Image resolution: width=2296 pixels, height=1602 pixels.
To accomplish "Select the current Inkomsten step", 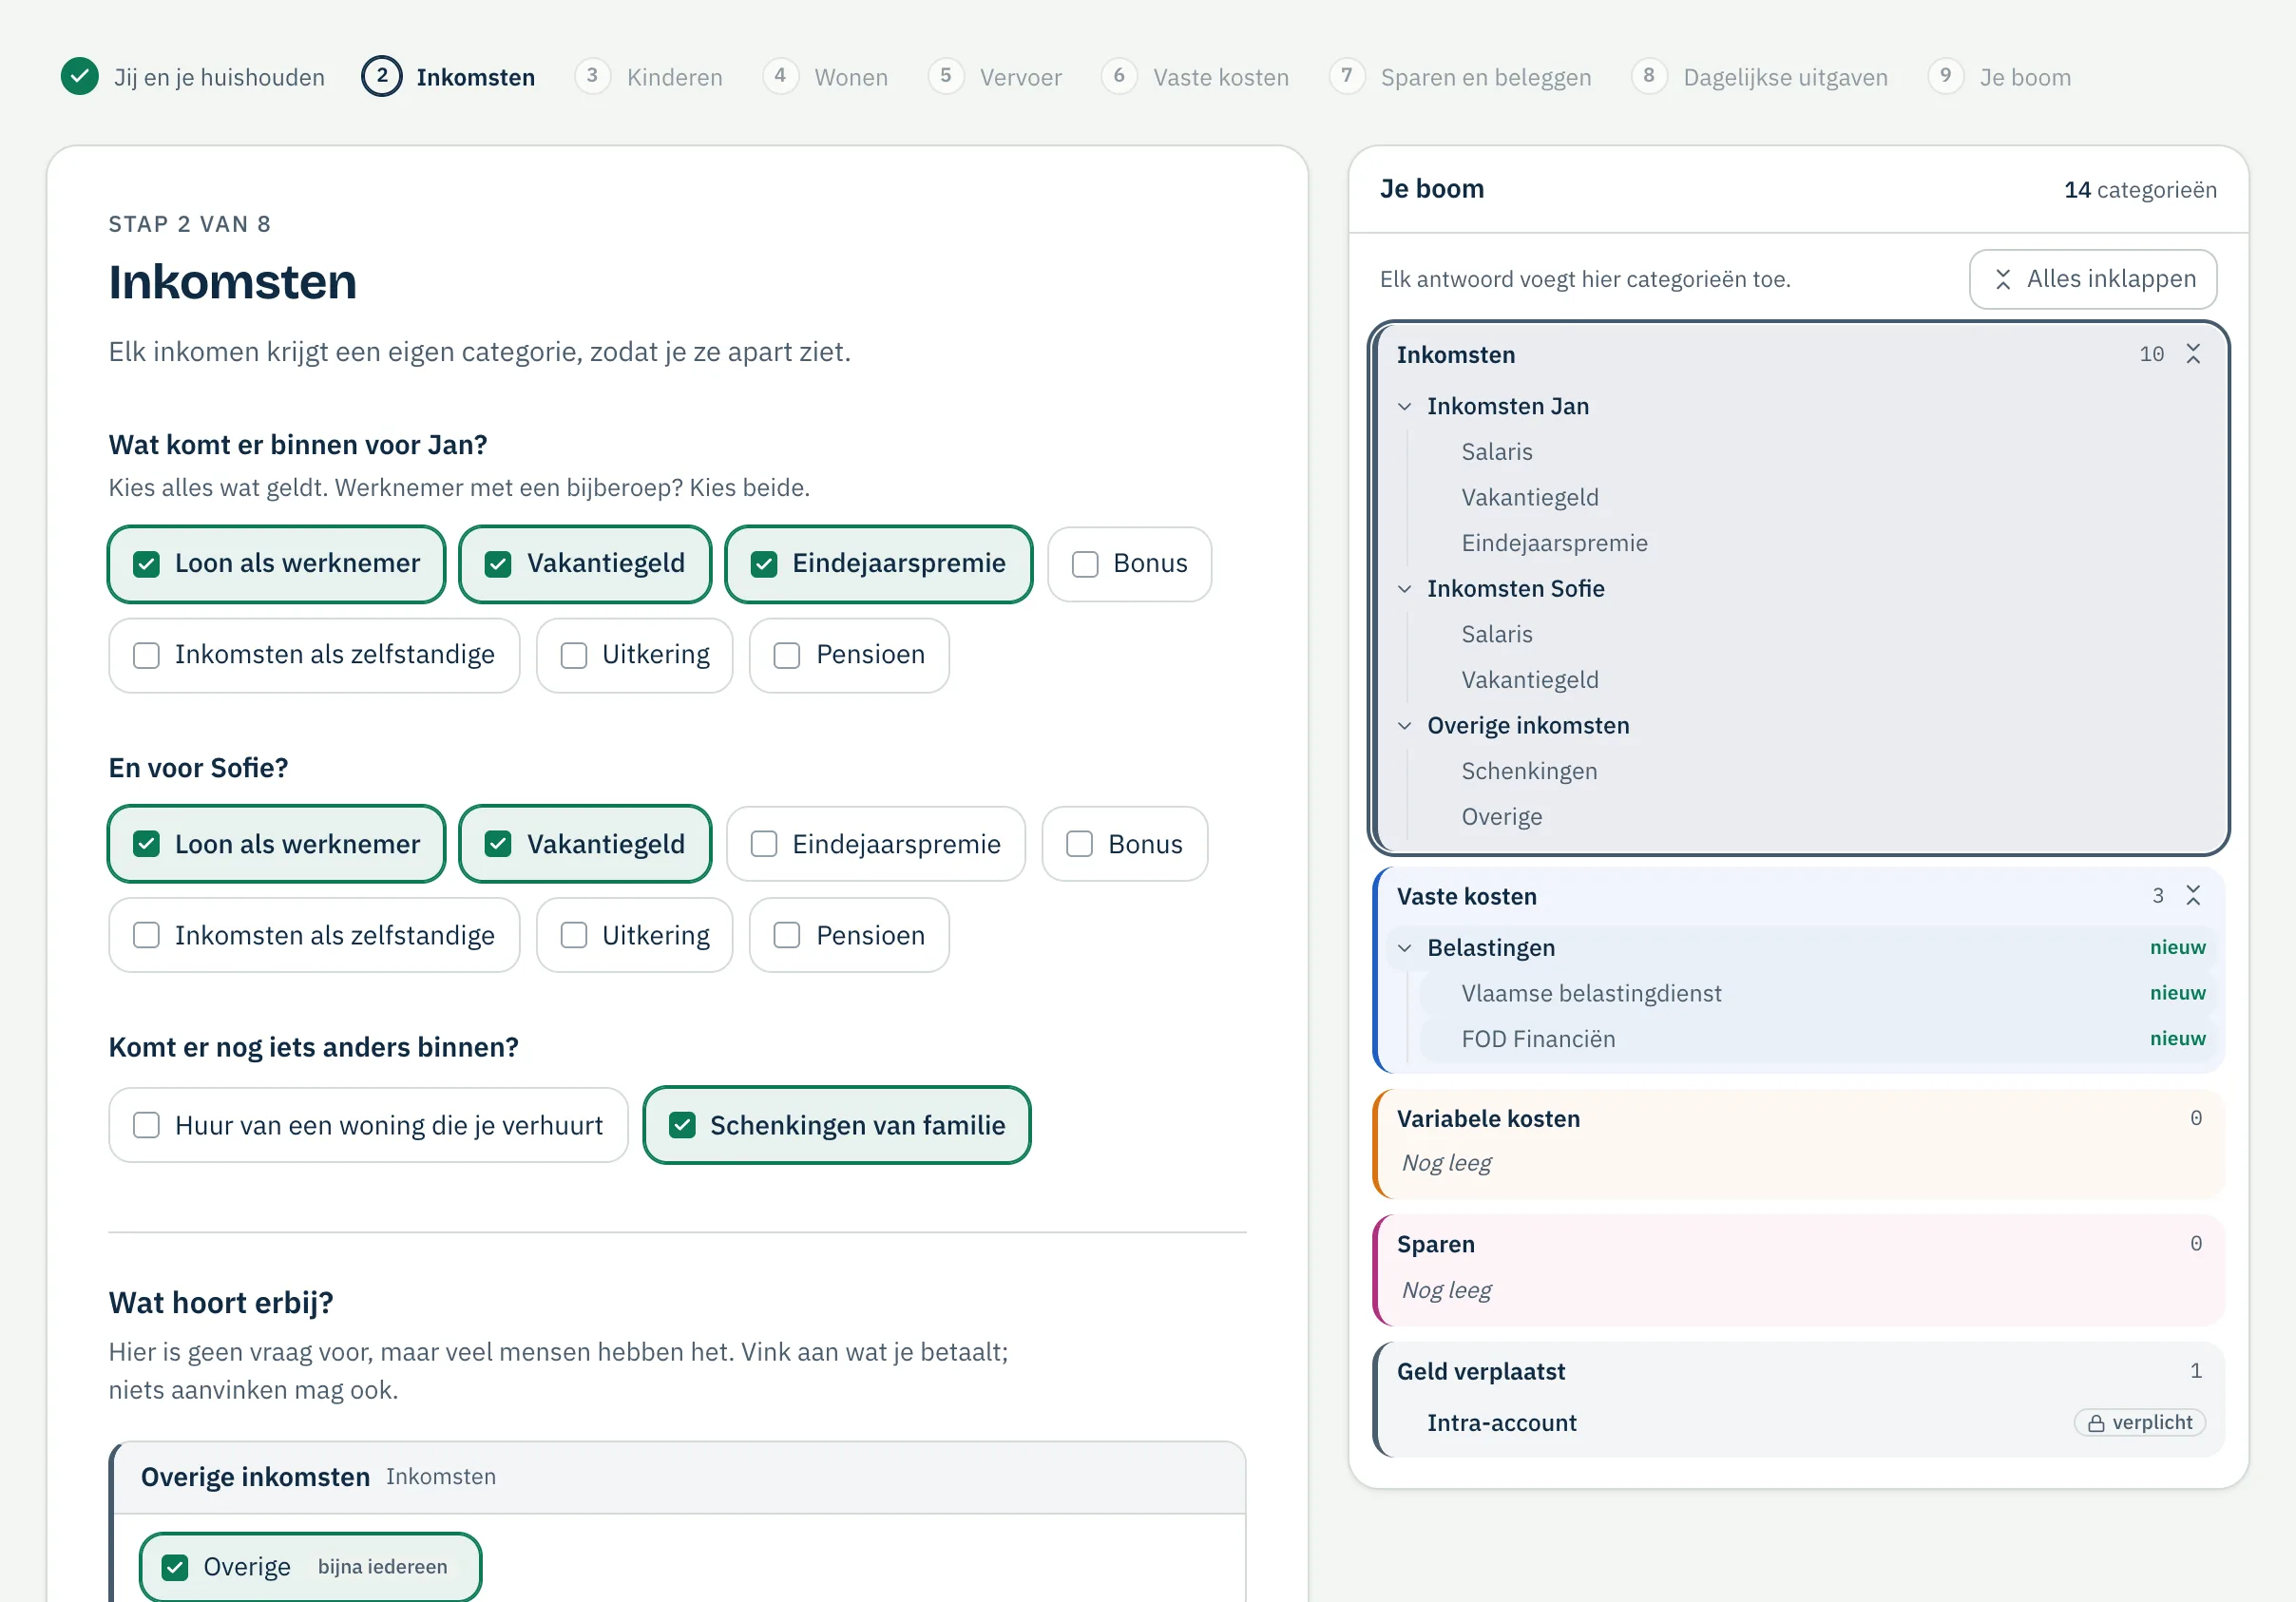I will point(448,77).
